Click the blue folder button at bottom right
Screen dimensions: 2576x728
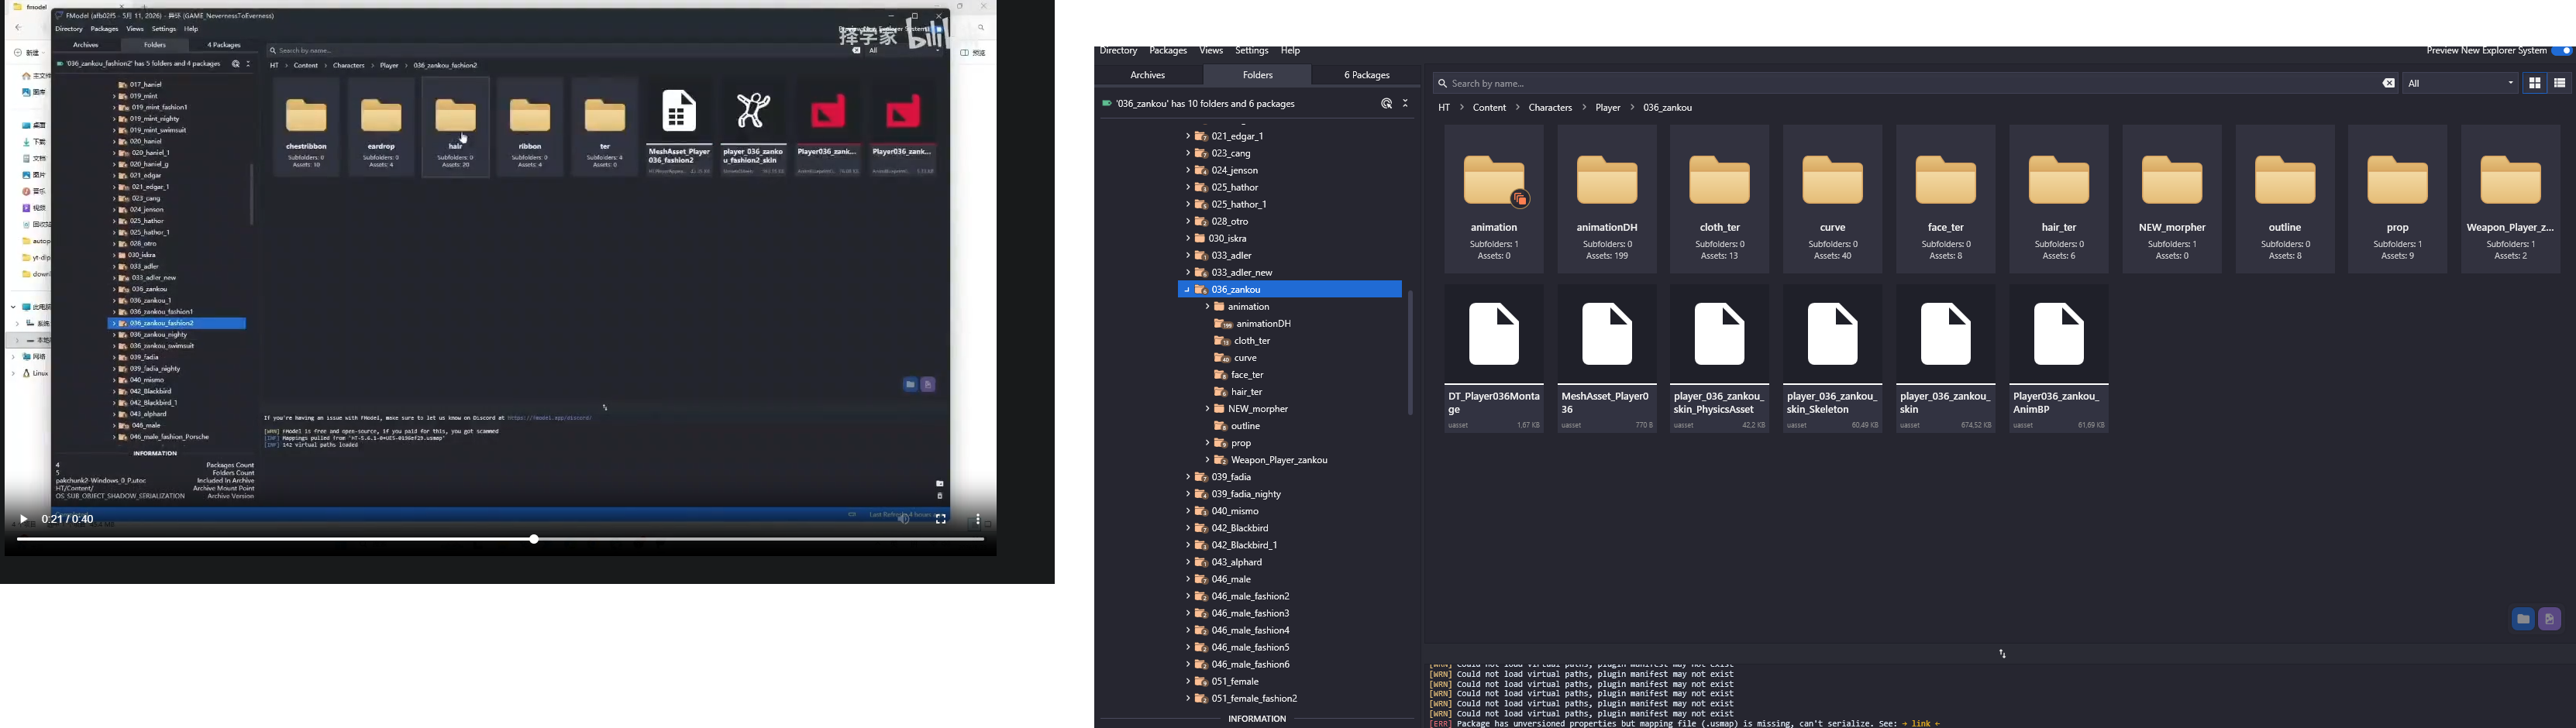(2522, 620)
